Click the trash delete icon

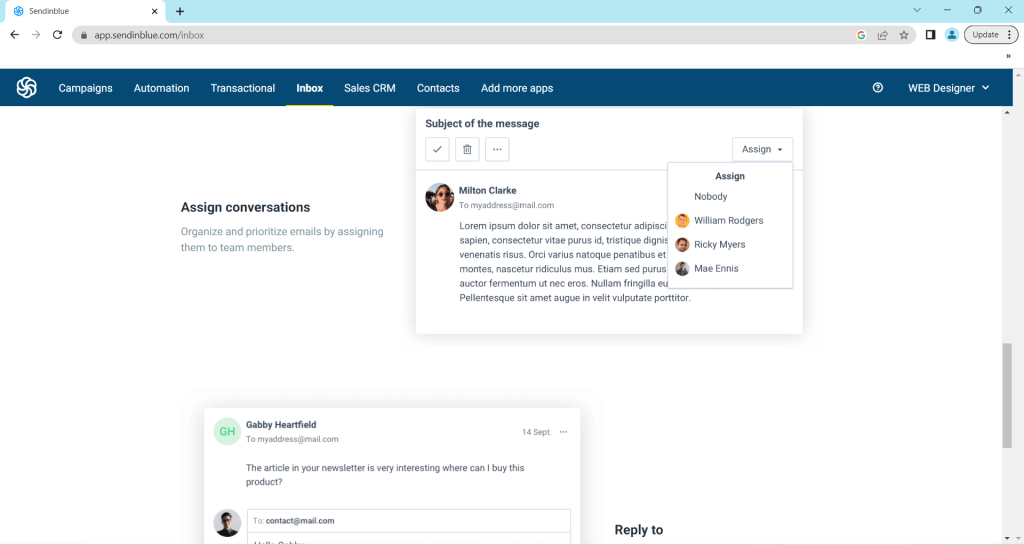[467, 149]
